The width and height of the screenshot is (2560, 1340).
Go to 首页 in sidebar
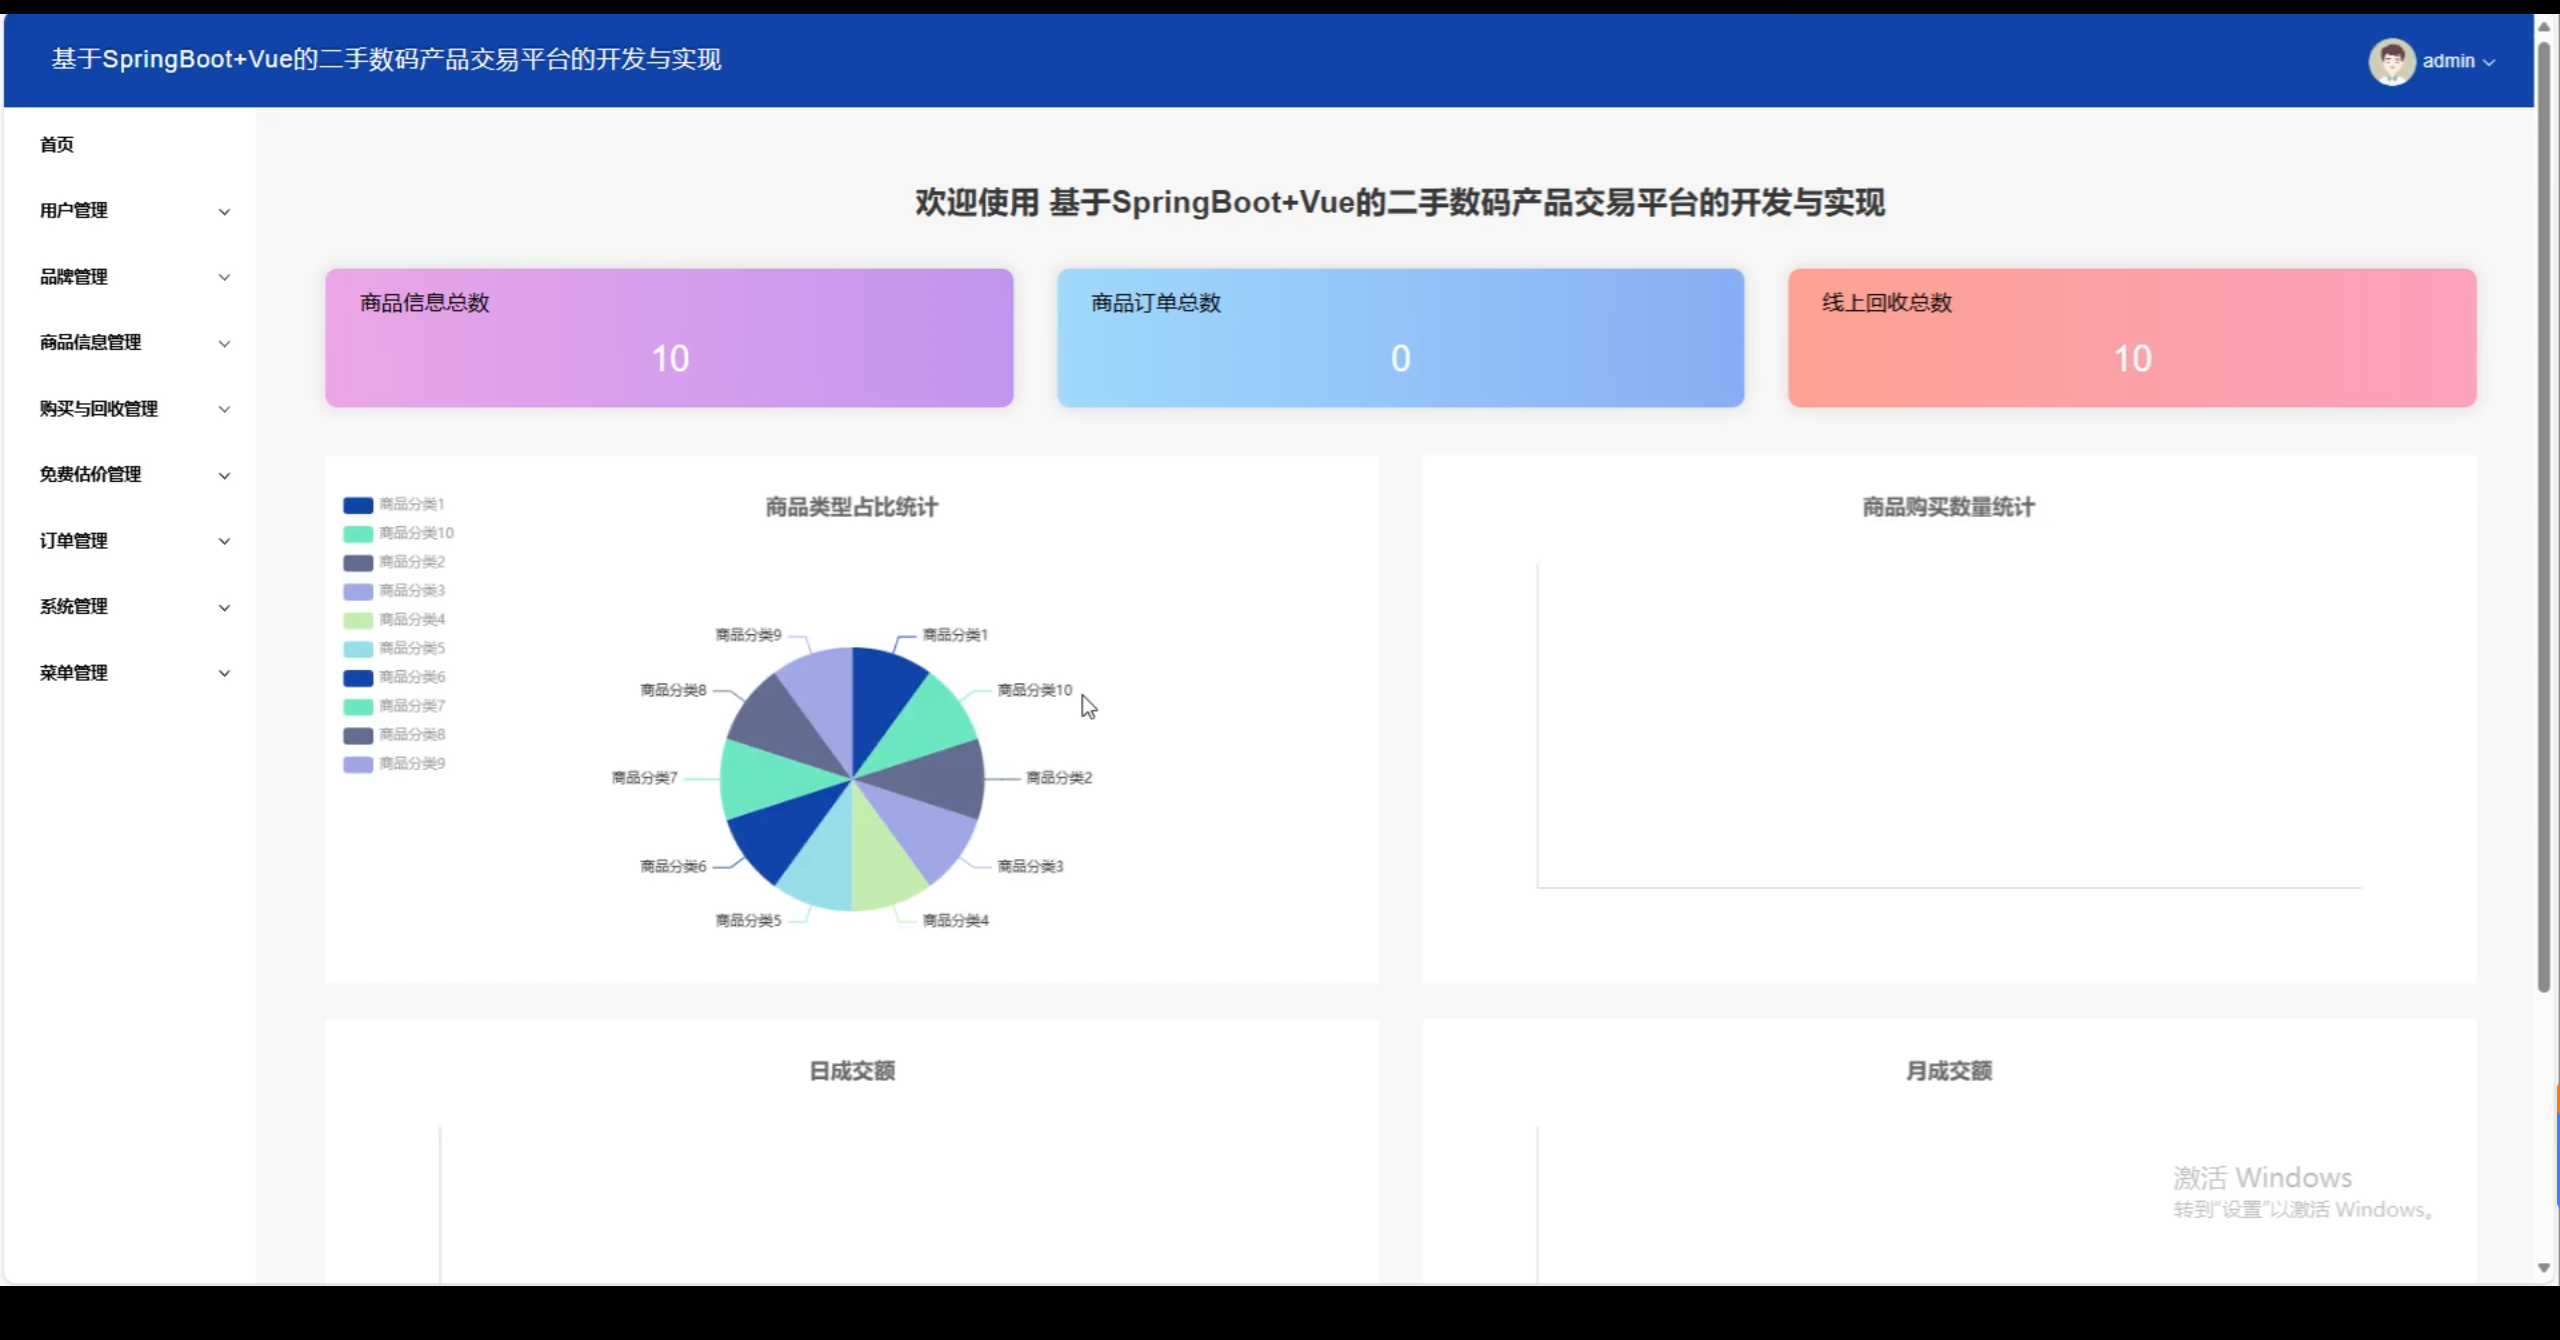pos(57,145)
